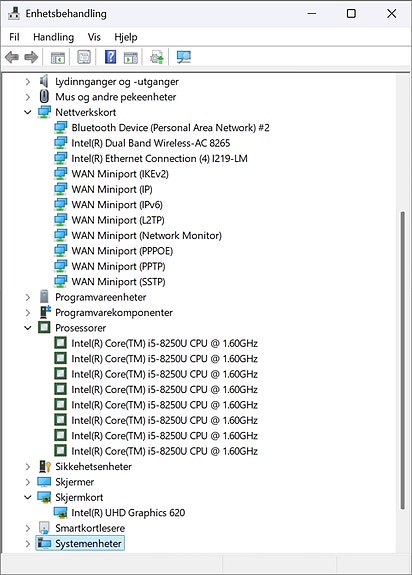Click Scan for hardware changes monitor icon
This screenshot has width=412, height=575.
184,57
